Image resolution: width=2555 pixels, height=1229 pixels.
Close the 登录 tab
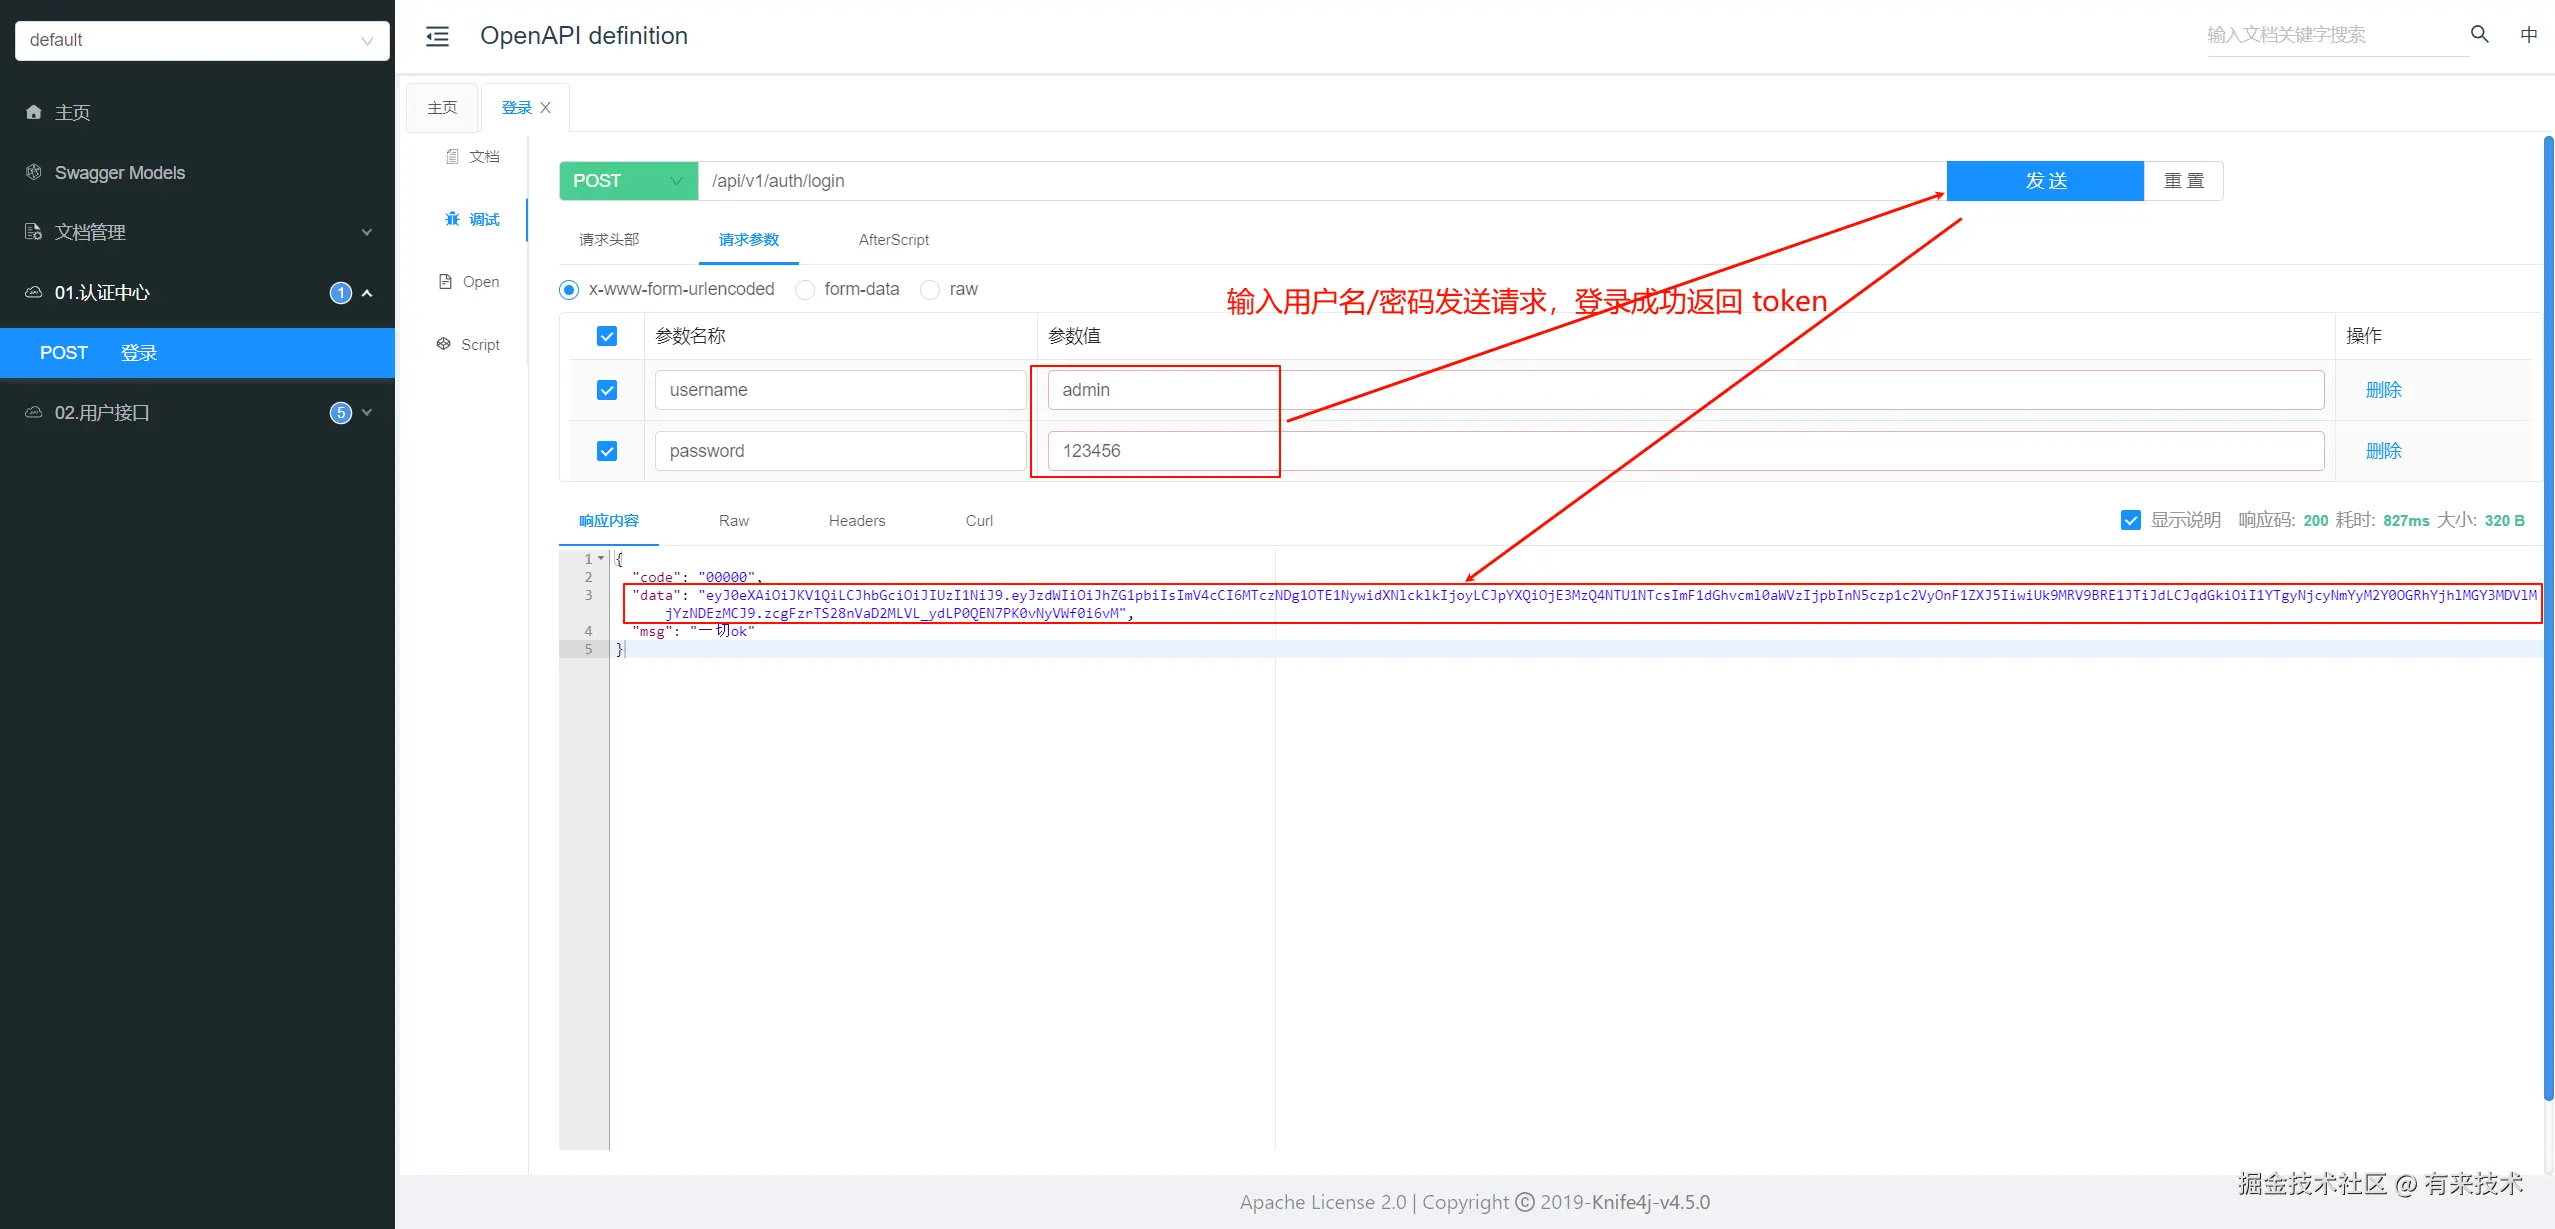(x=546, y=108)
